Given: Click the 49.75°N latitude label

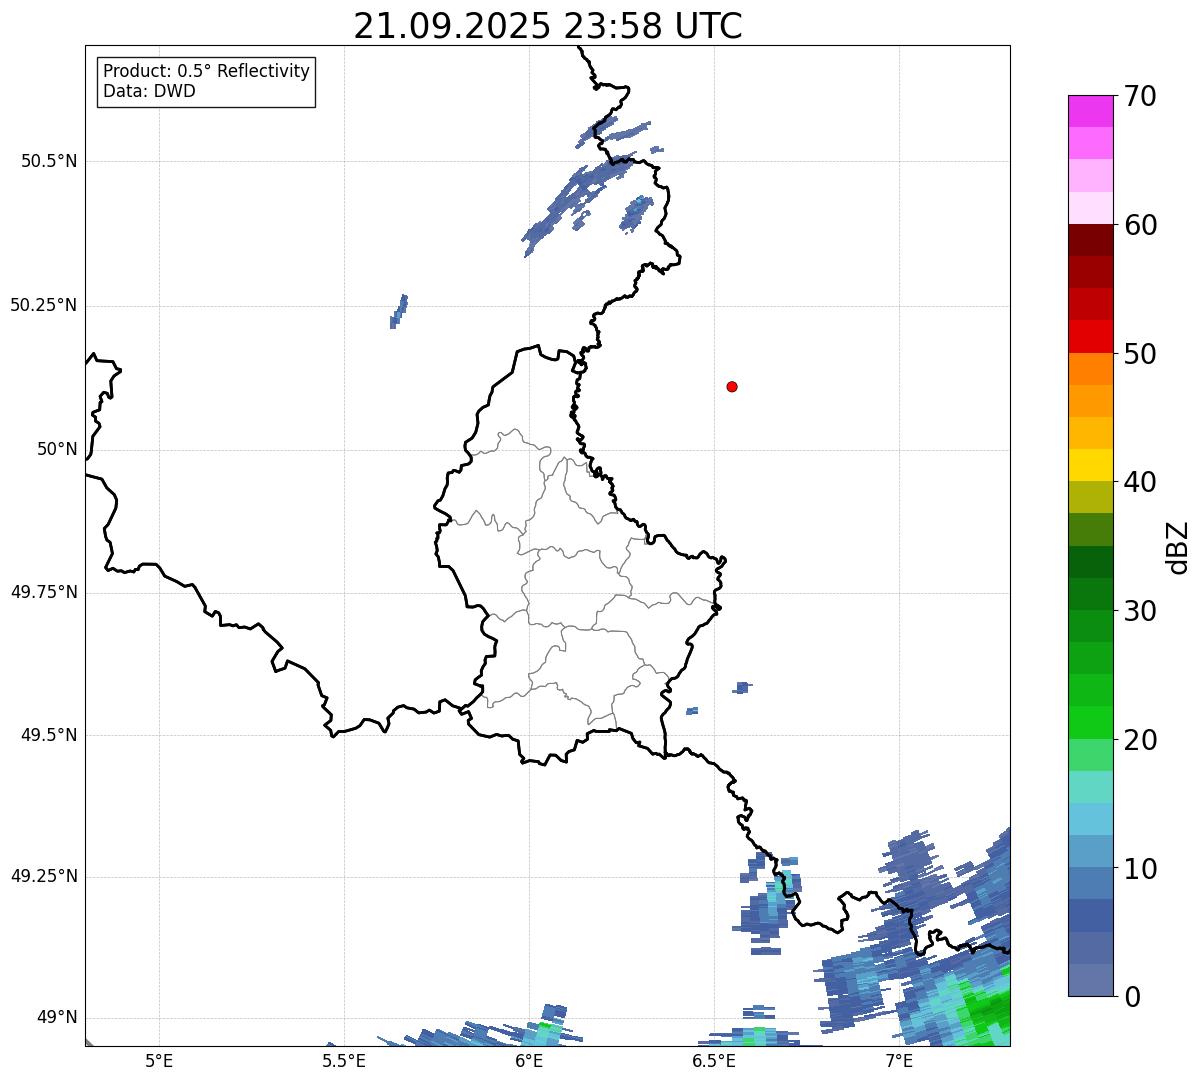Looking at the screenshot, I should pyautogui.click(x=44, y=592).
